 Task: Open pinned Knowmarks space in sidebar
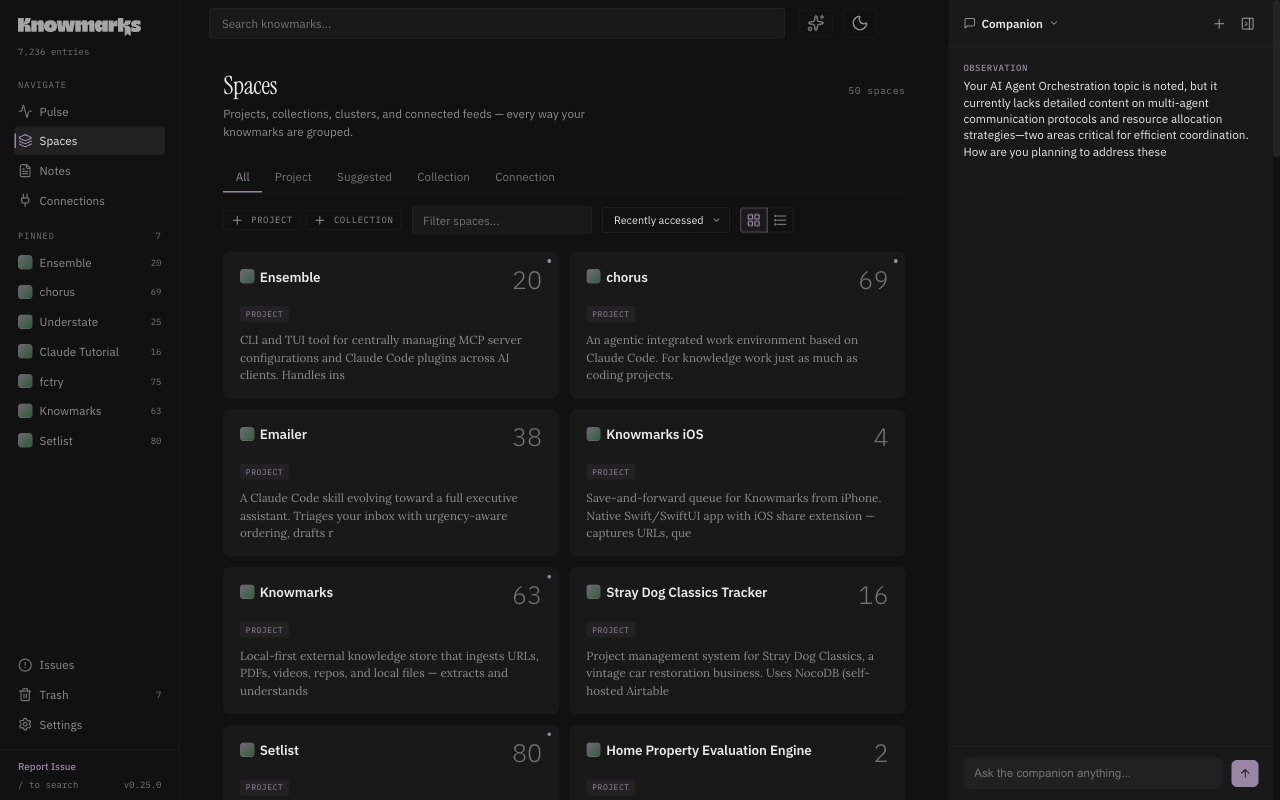[90, 411]
